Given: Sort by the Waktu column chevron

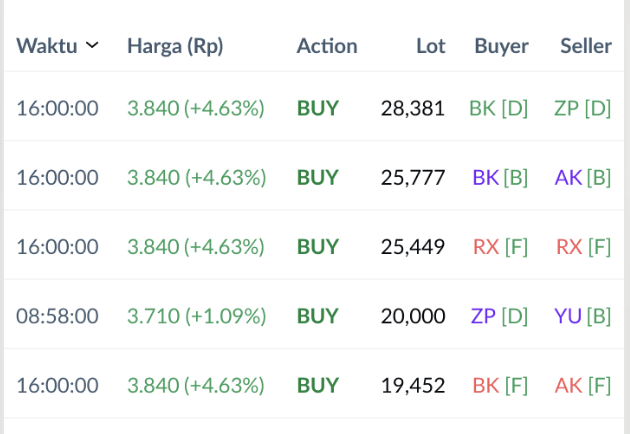Looking at the screenshot, I should (x=92, y=46).
